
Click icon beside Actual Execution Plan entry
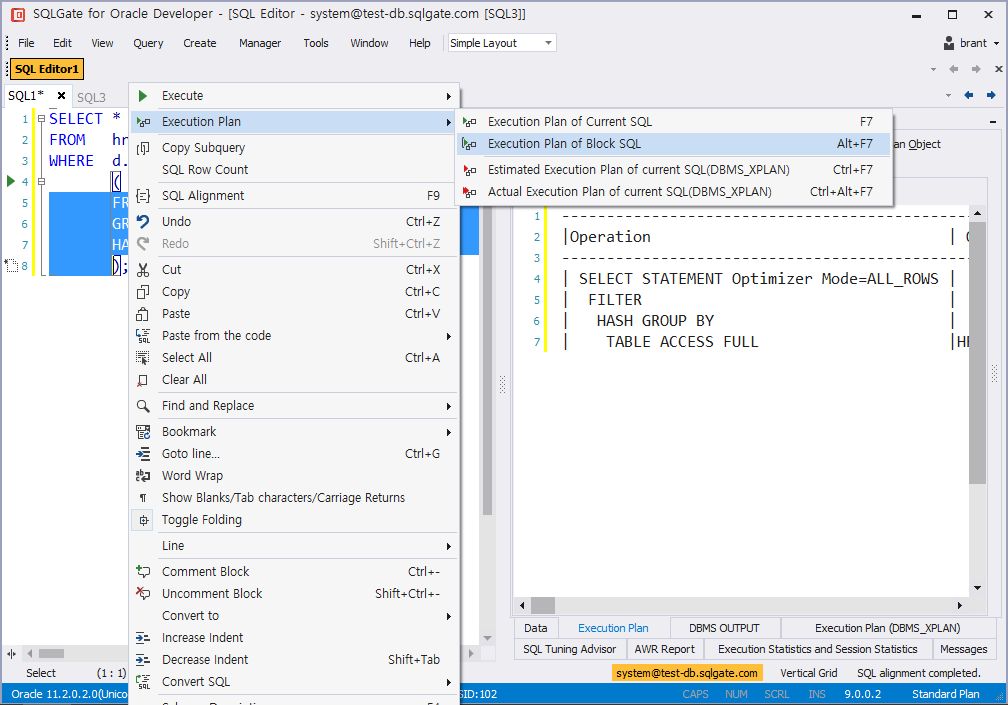click(x=470, y=192)
